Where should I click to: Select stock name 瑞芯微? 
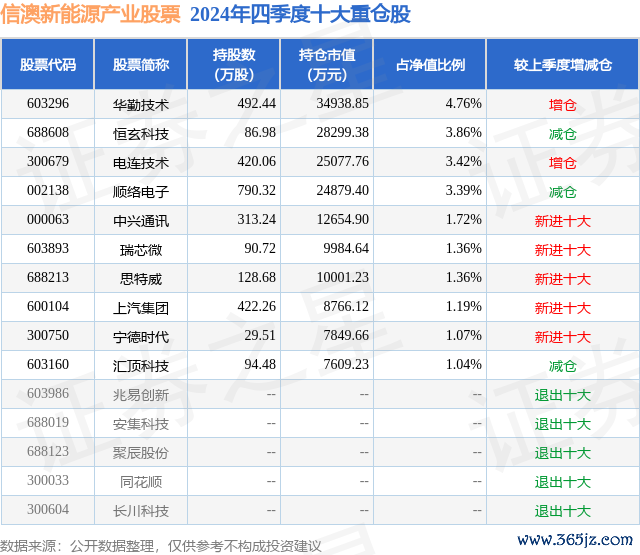[141, 250]
